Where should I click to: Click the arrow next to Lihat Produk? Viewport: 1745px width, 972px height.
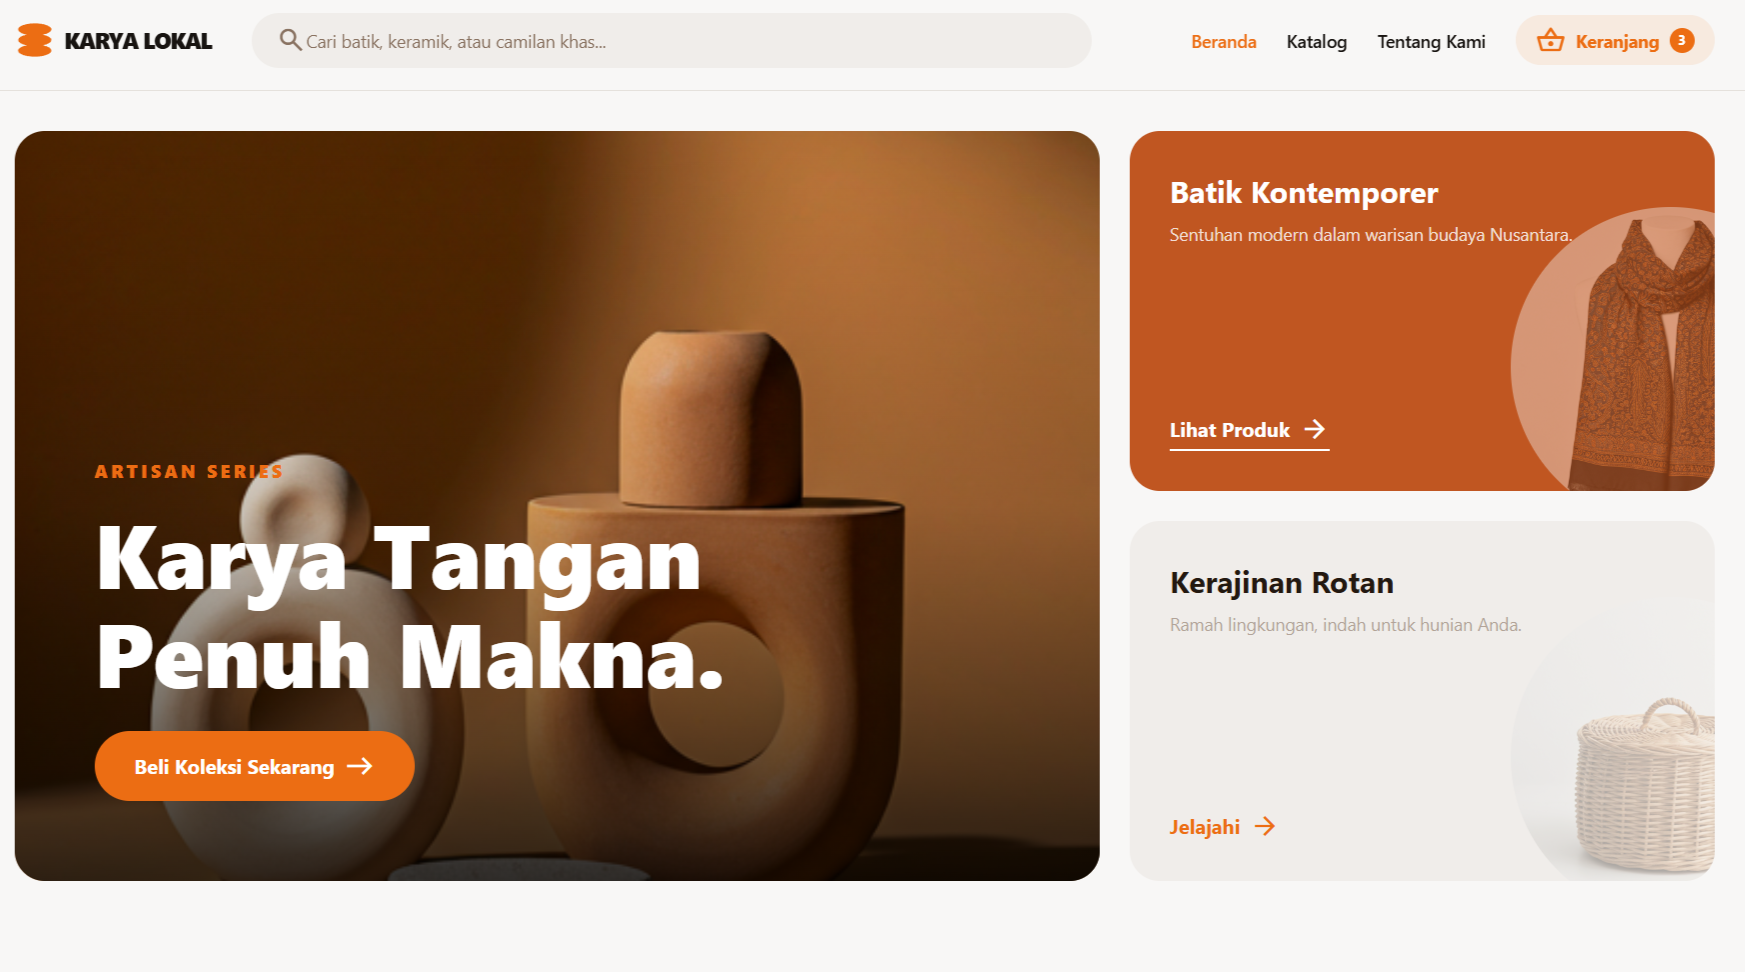click(1315, 429)
